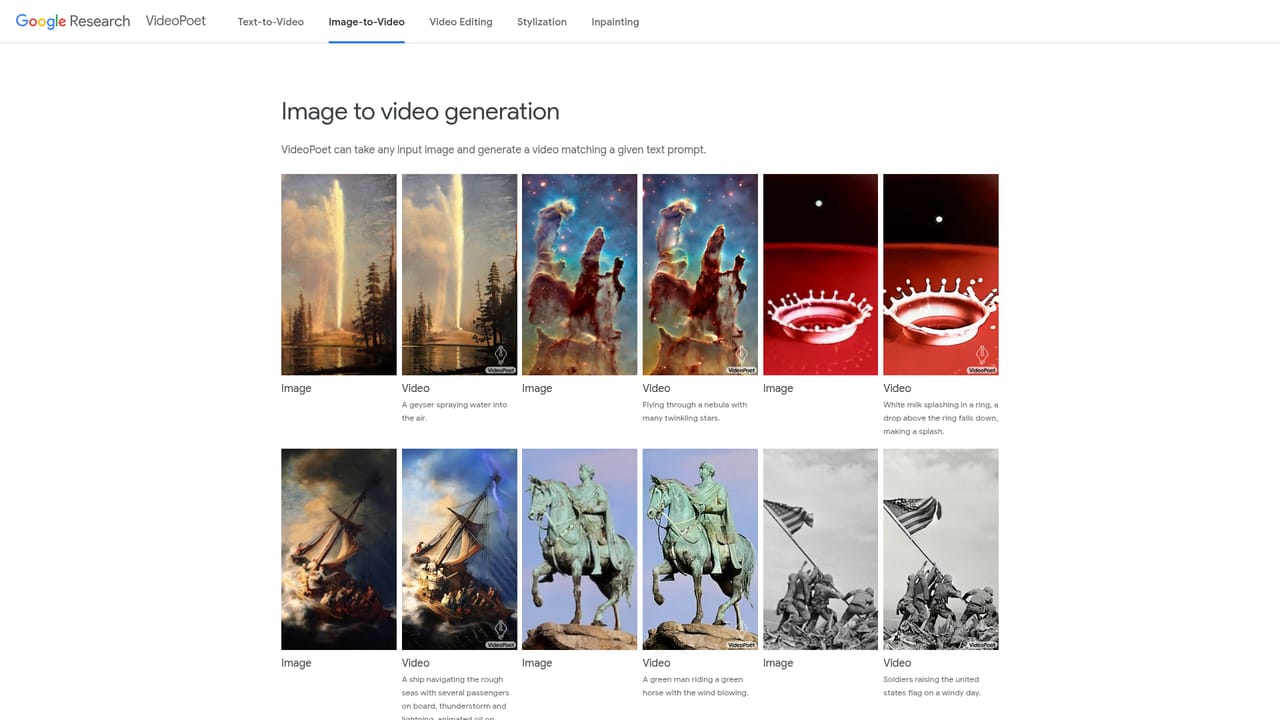This screenshot has height=720, width=1280.
Task: Click the "Video" label above the soldiers caption
Action: (897, 663)
